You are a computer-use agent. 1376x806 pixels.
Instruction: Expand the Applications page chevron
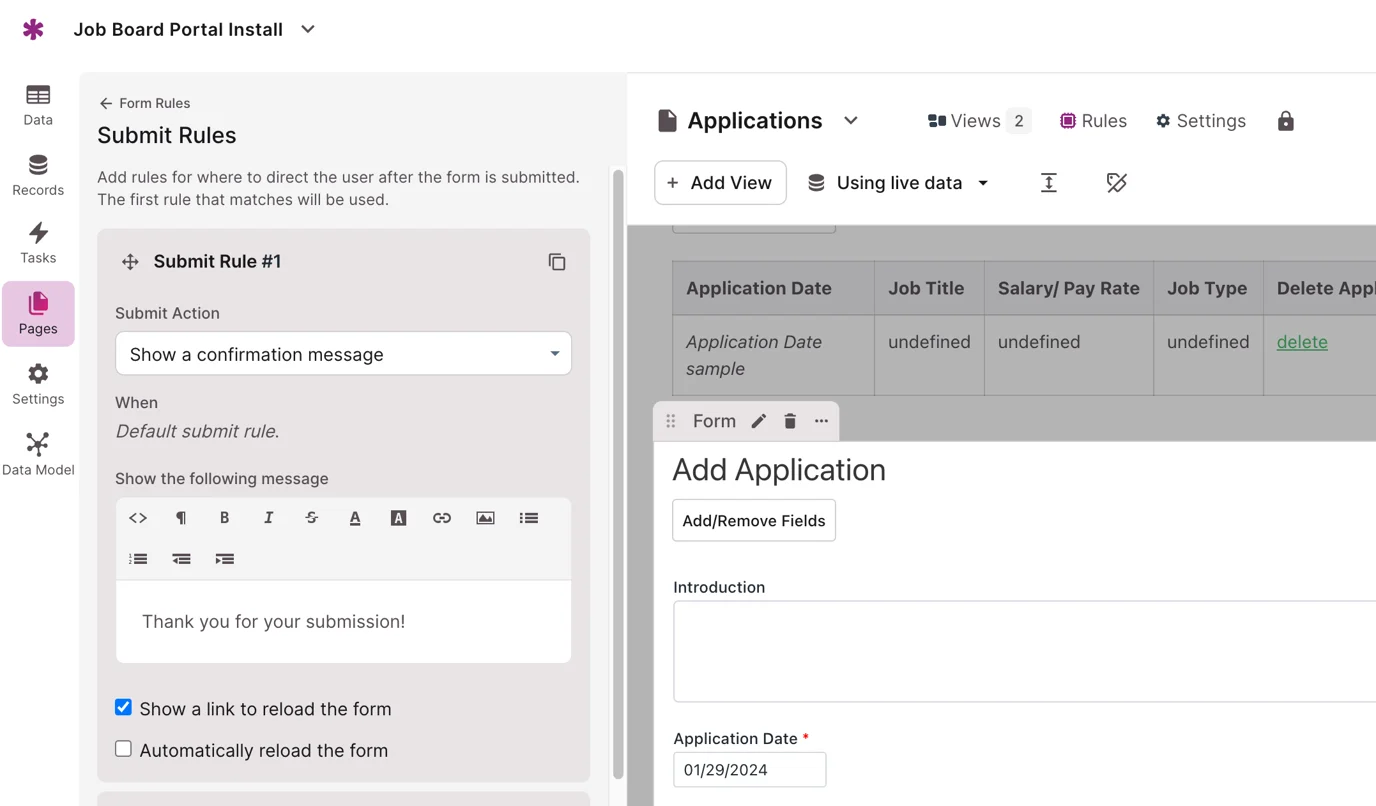851,121
